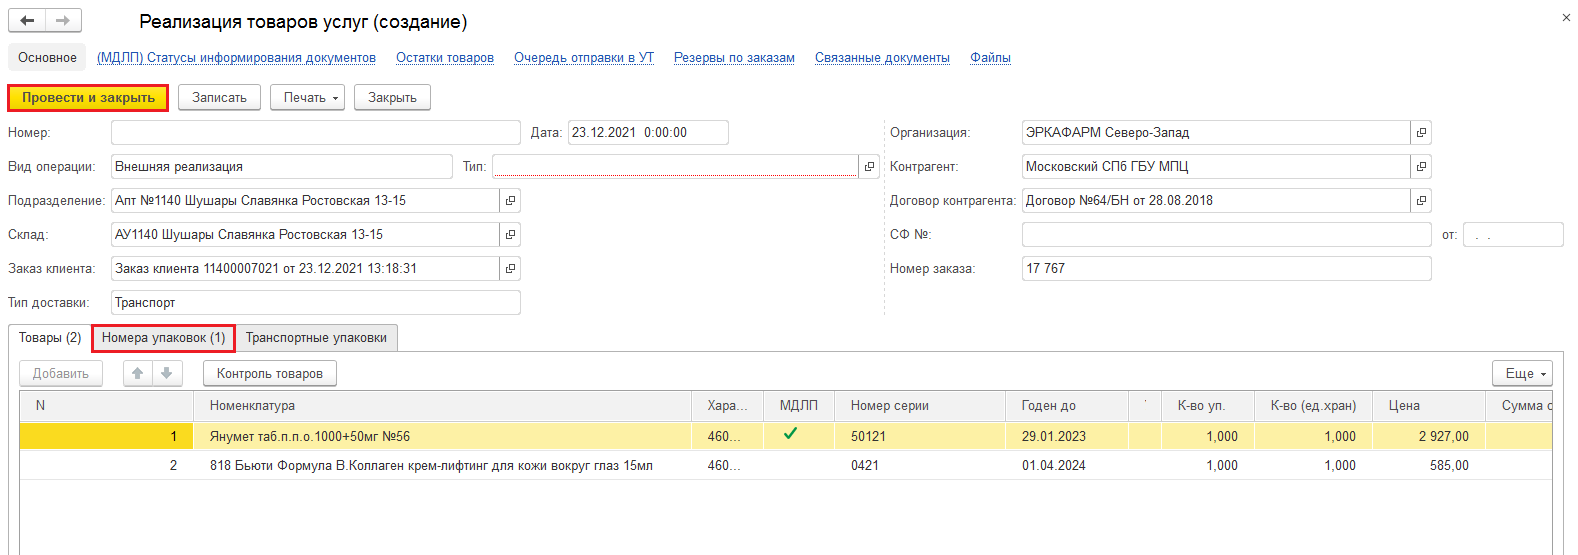This screenshot has width=1578, height=555.
Task: Move row up with up arrow
Action: 138,373
